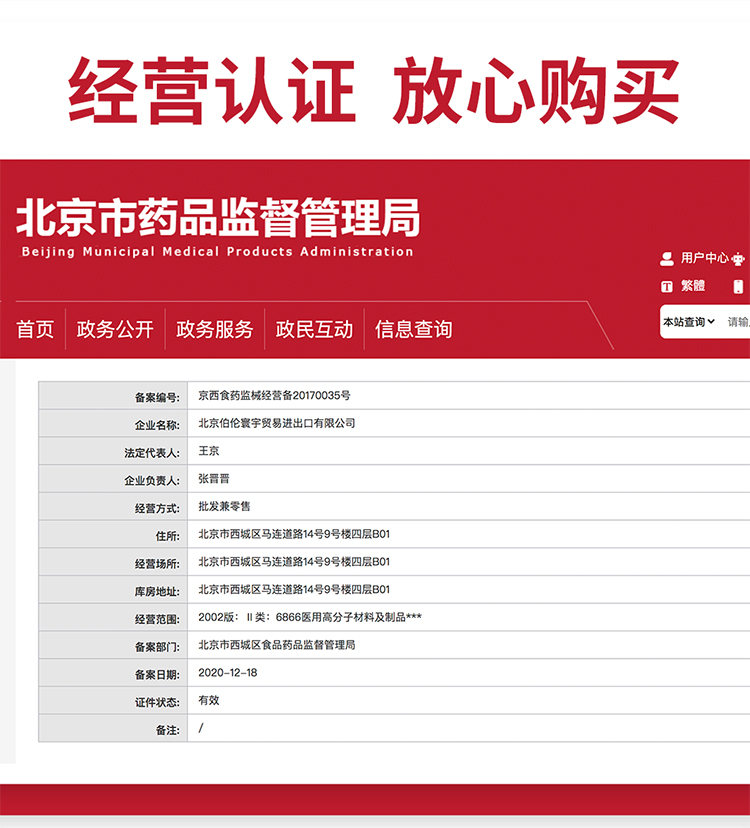Click the 北京市药品监督管理局 site logo title

point(218,219)
